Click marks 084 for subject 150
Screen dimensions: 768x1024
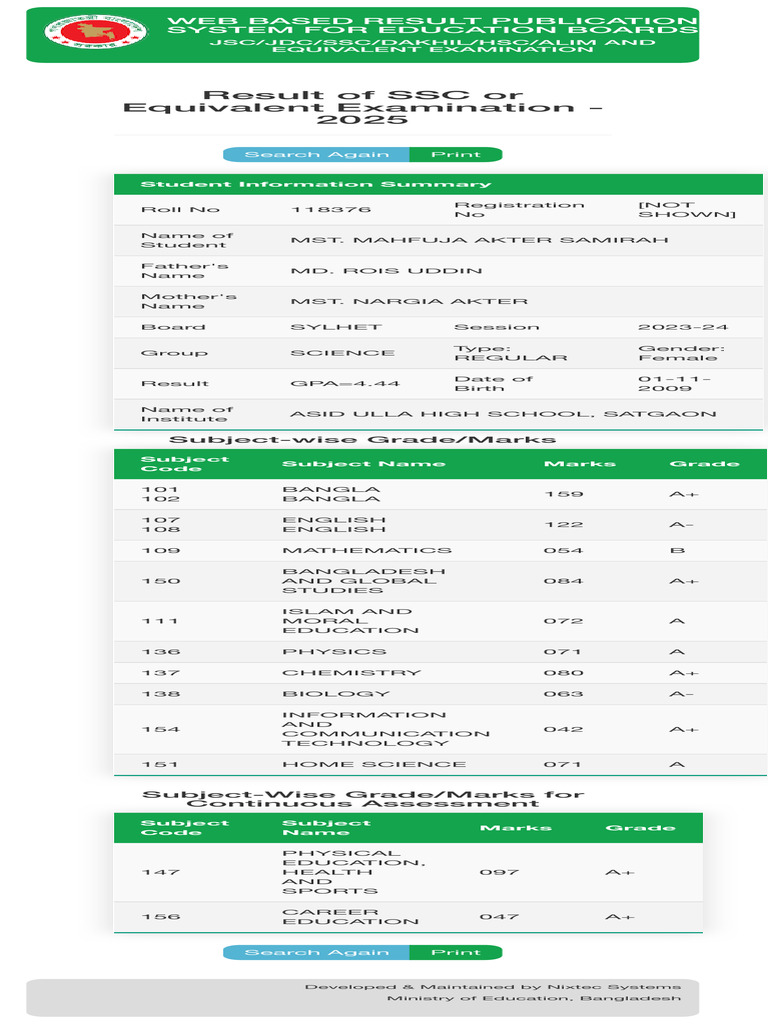[564, 581]
